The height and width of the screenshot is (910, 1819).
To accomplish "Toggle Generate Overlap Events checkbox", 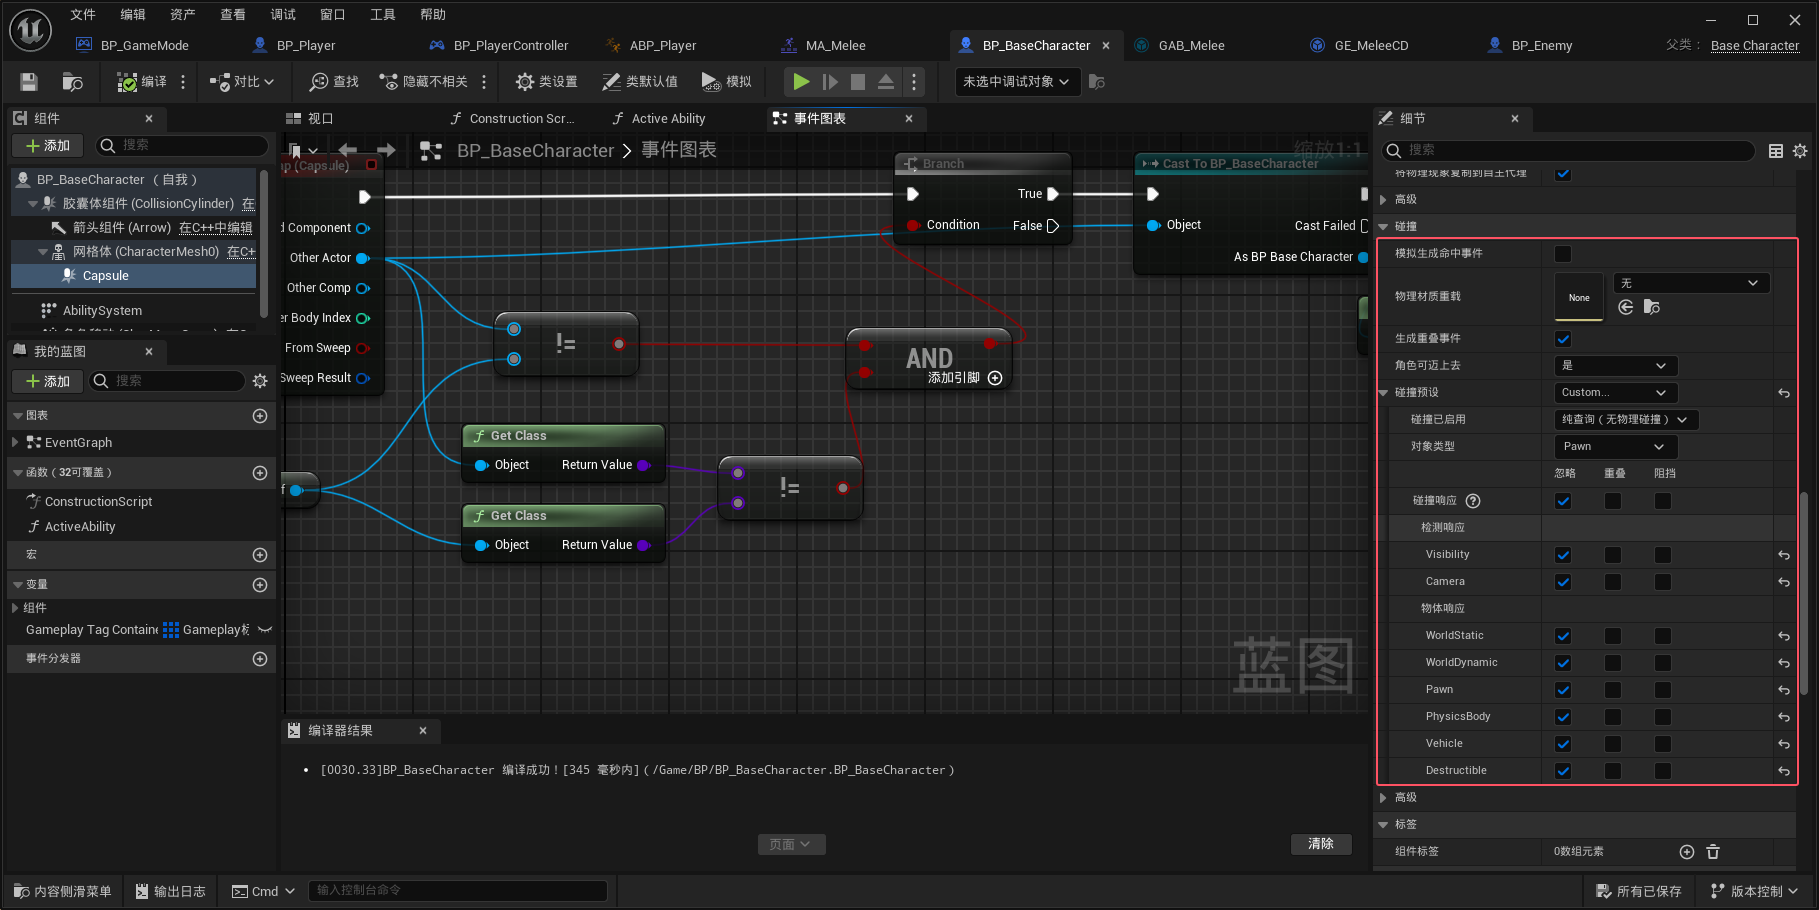I will (x=1563, y=339).
